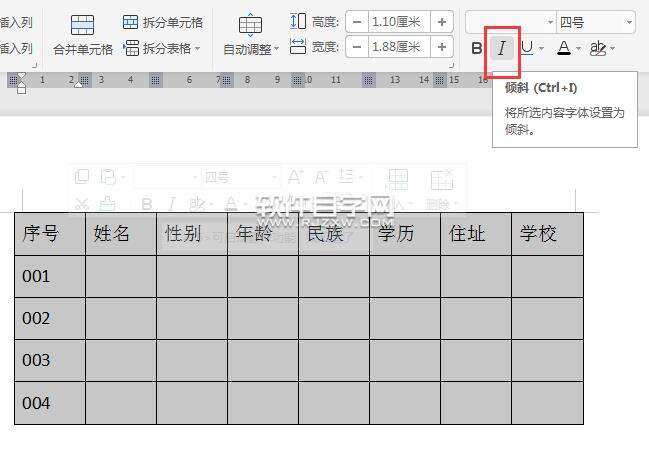The width and height of the screenshot is (649, 466).
Task: Click the line spacing icon in mini toolbar
Action: (x=347, y=177)
